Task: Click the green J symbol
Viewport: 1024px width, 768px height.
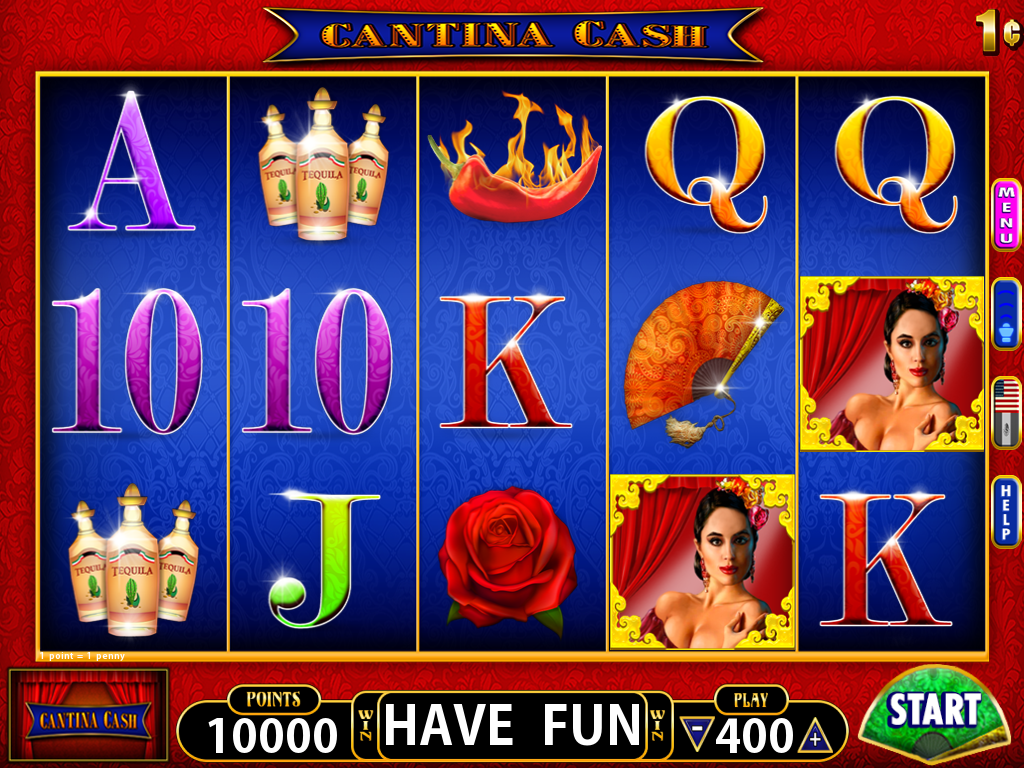Action: (x=324, y=560)
